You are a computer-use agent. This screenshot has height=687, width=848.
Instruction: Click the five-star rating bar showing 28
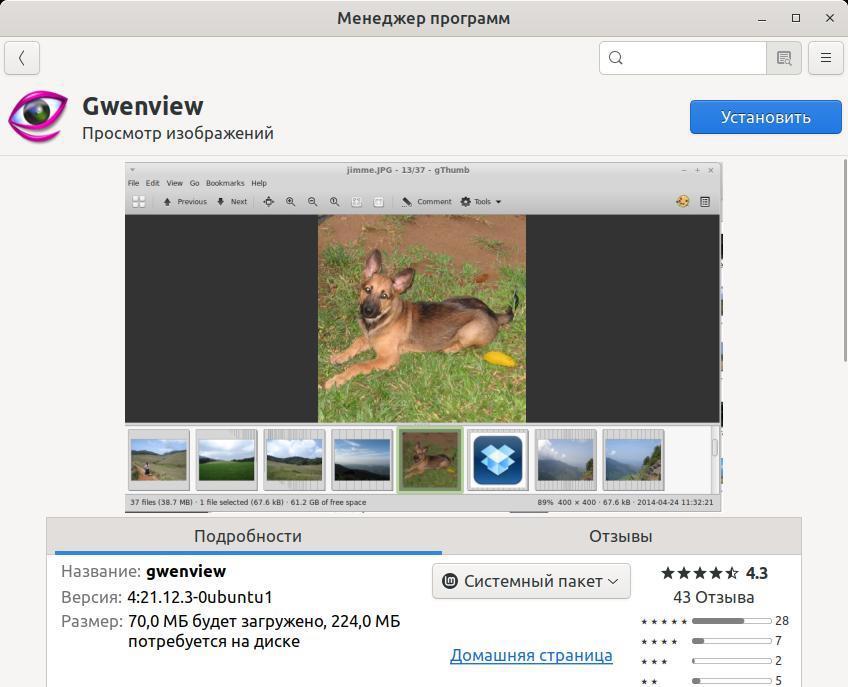tap(731, 621)
